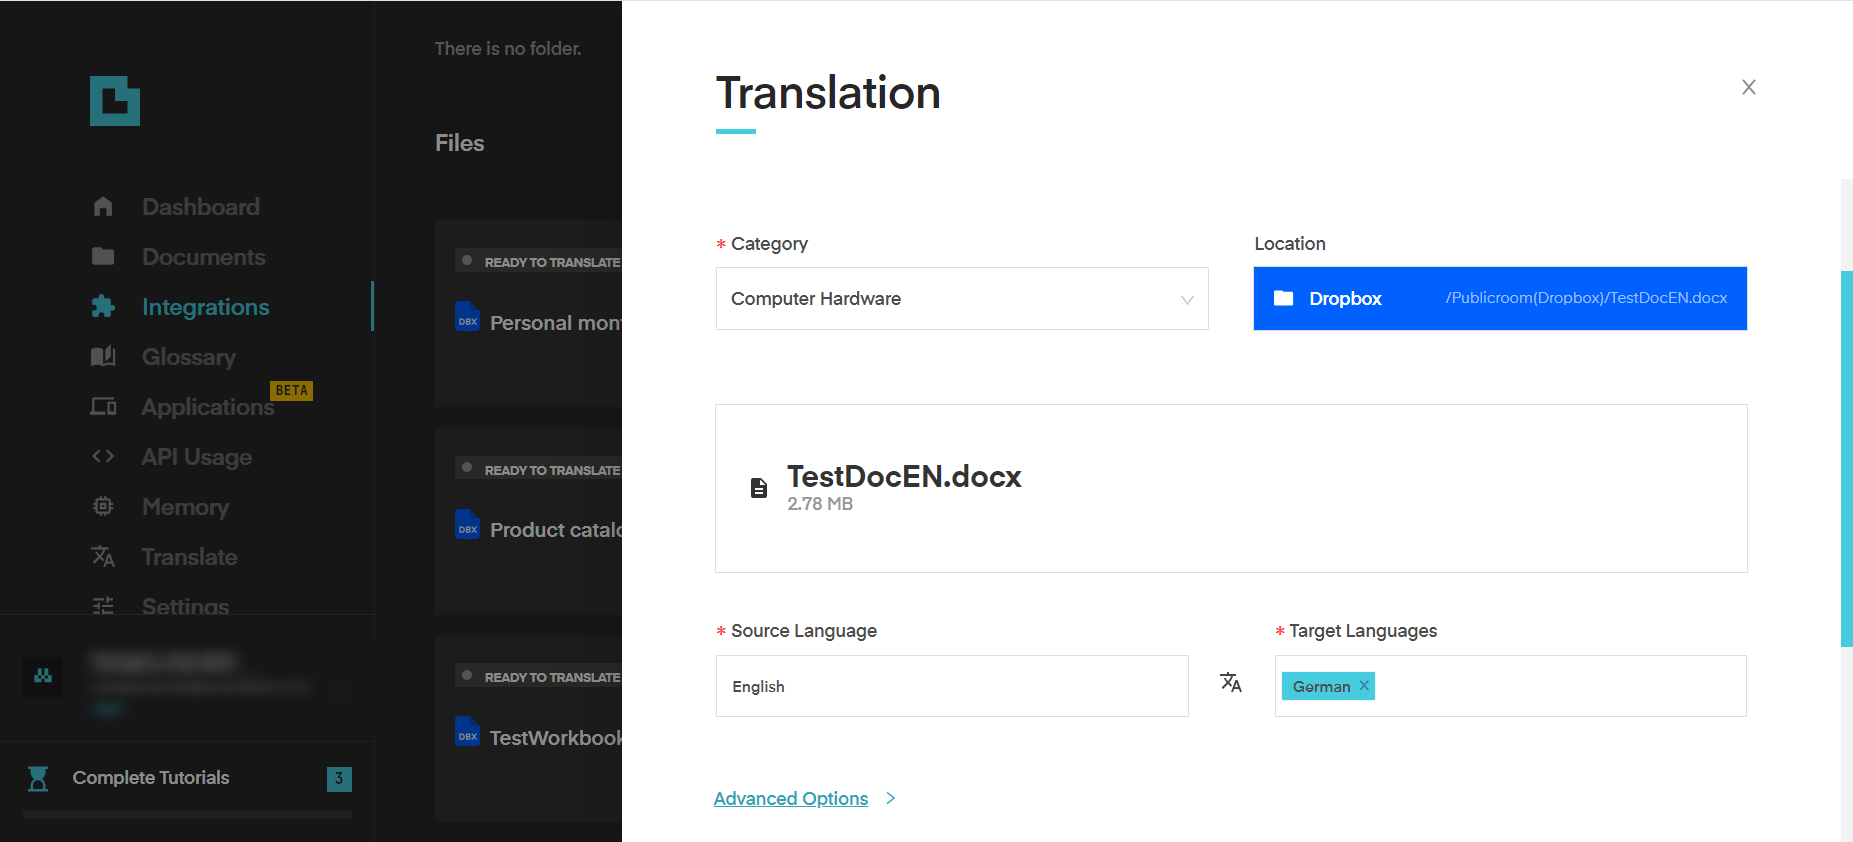Viewport: 1853px width, 842px height.
Task: Click the Dashboard home icon
Action: [103, 207]
